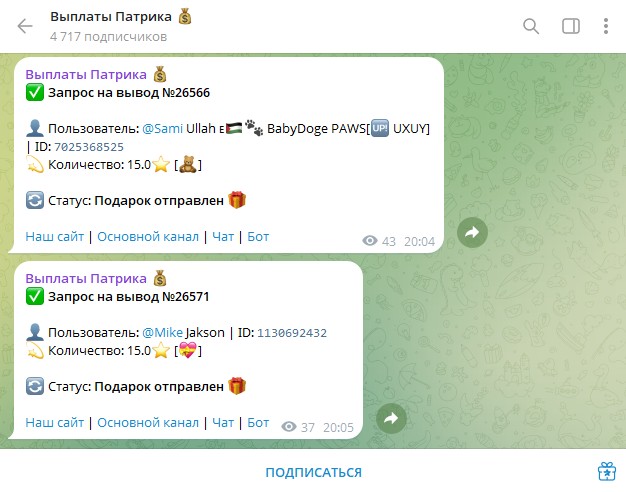626x492 pixels.
Task: Open Наш сайт link in first message
Action: (x=55, y=237)
